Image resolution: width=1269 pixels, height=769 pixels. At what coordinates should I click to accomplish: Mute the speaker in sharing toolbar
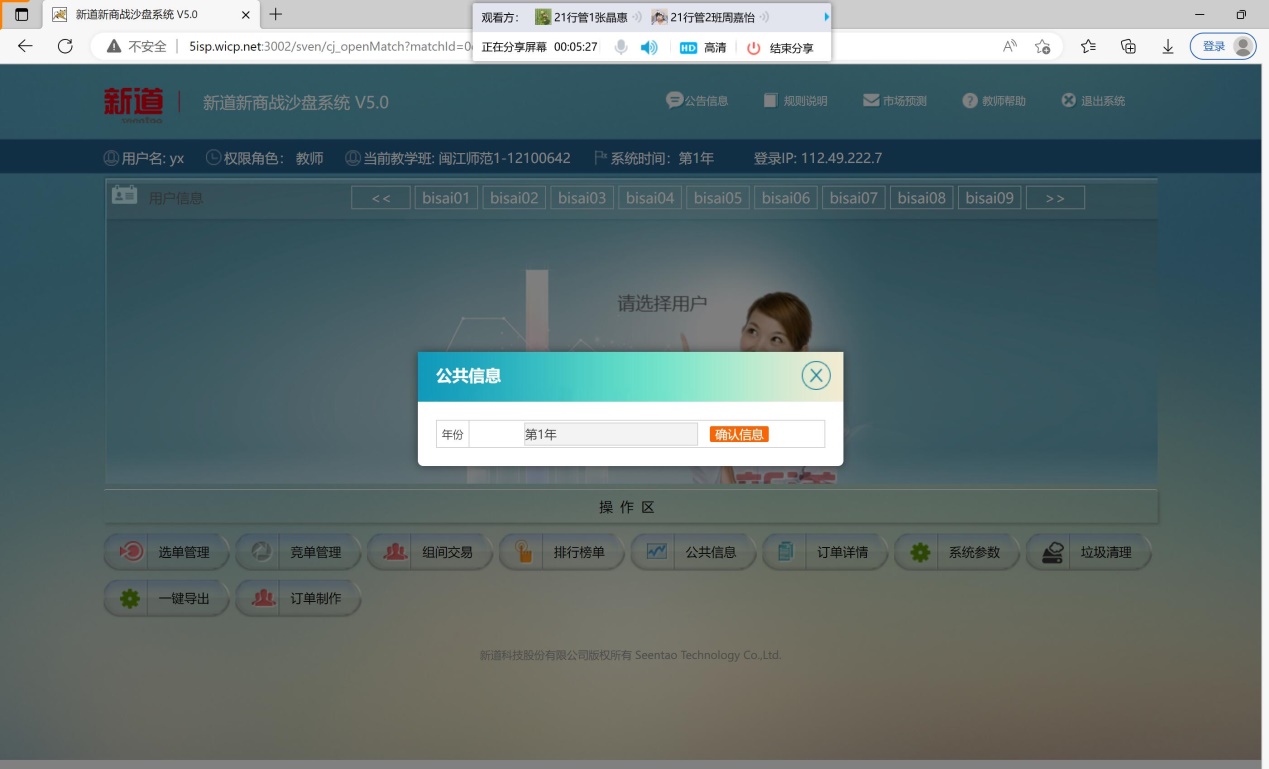click(649, 47)
